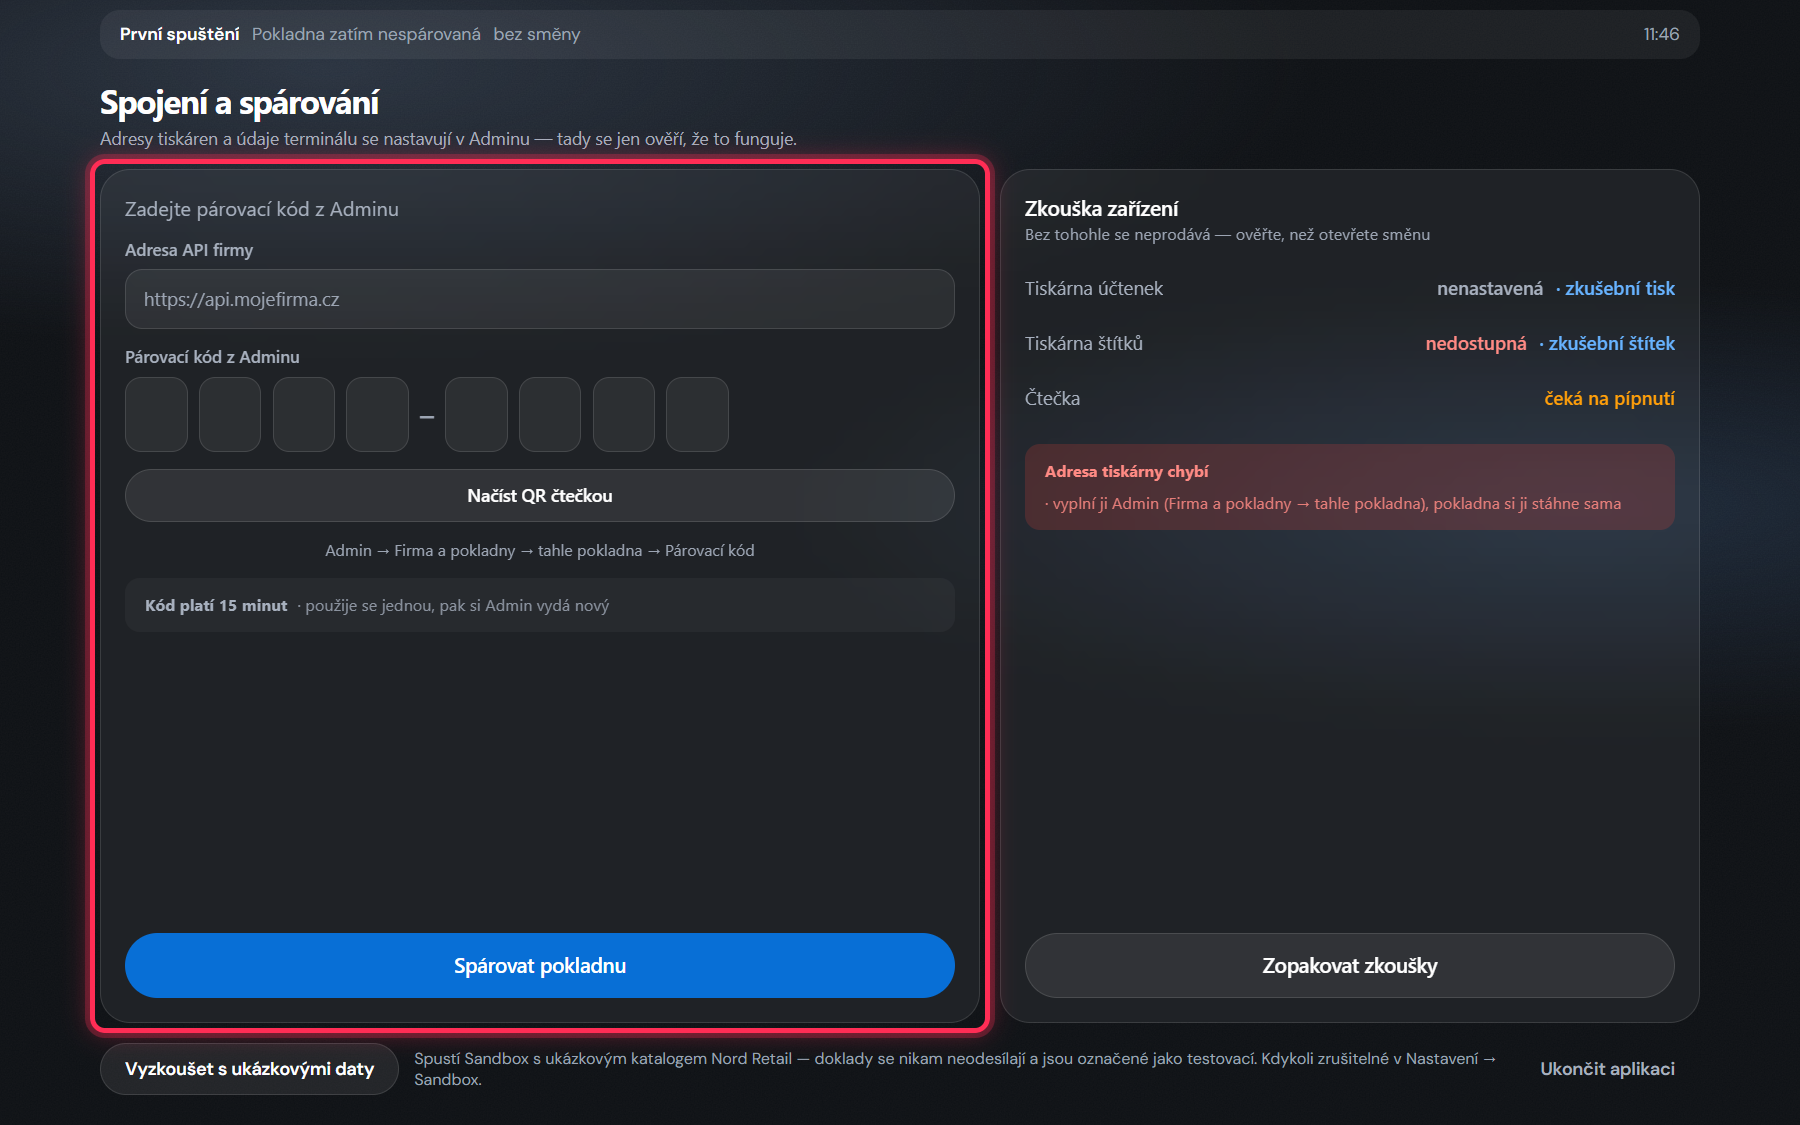This screenshot has width=1800, height=1125.
Task: Select the fourth pairing code digit box
Action: click(x=377, y=414)
